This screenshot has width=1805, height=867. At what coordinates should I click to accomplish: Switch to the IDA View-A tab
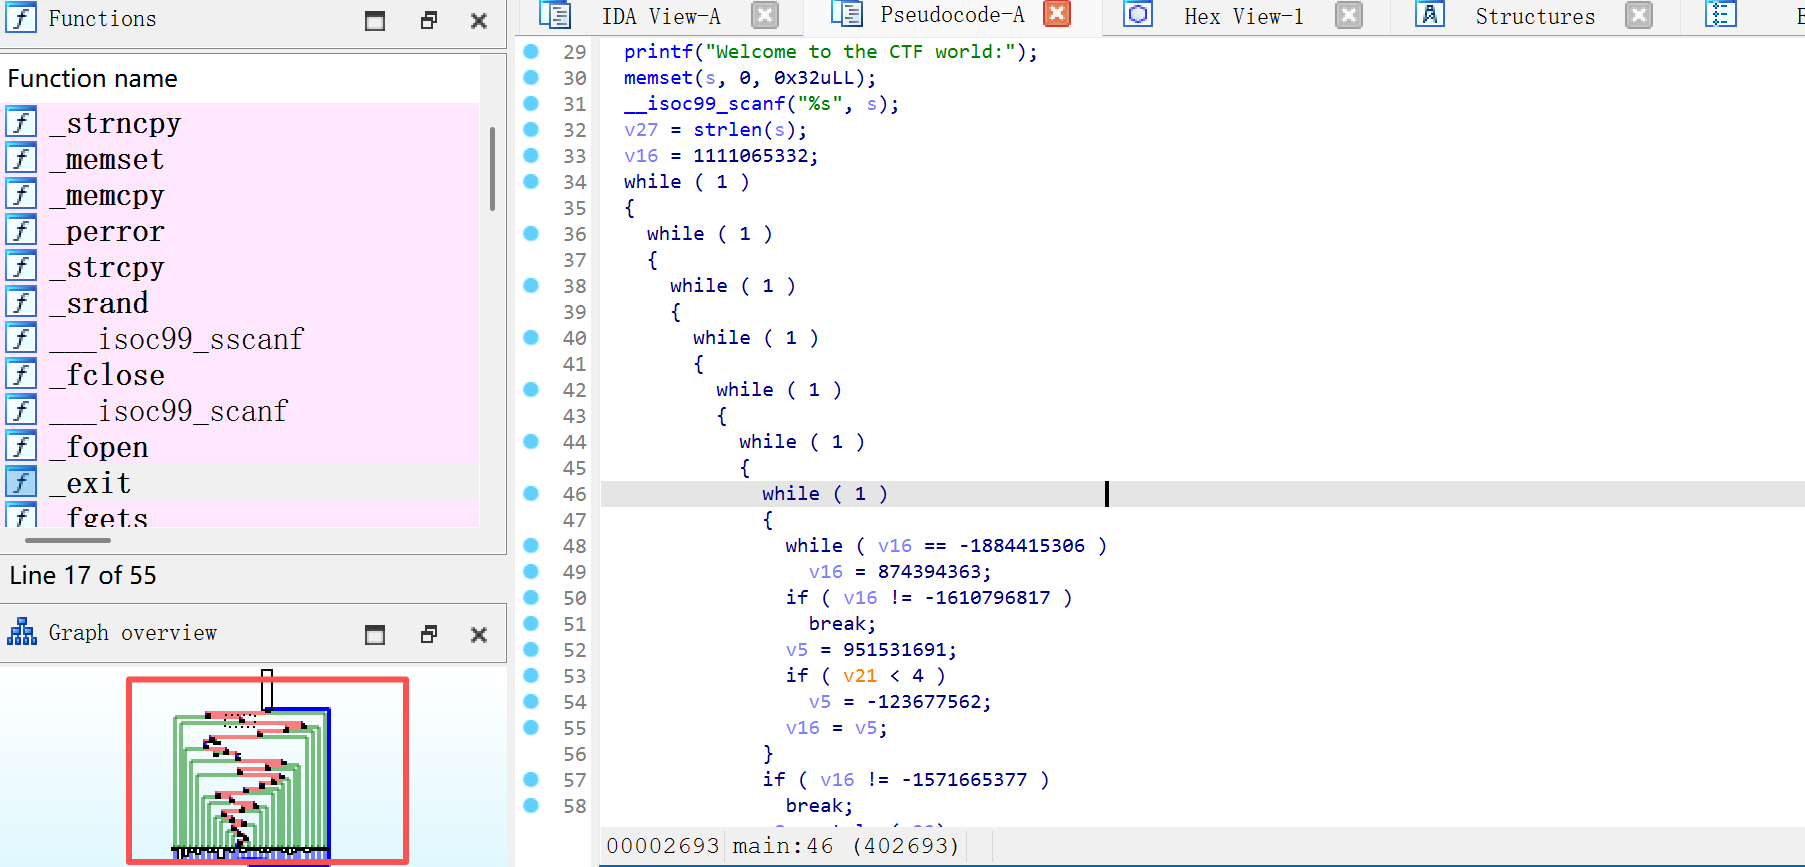[x=661, y=16]
